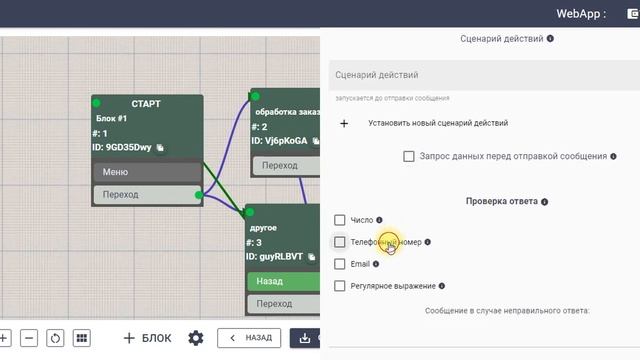Show the info tooltip next to the Сценарий действий heading
640x360 pixels.
550,38
